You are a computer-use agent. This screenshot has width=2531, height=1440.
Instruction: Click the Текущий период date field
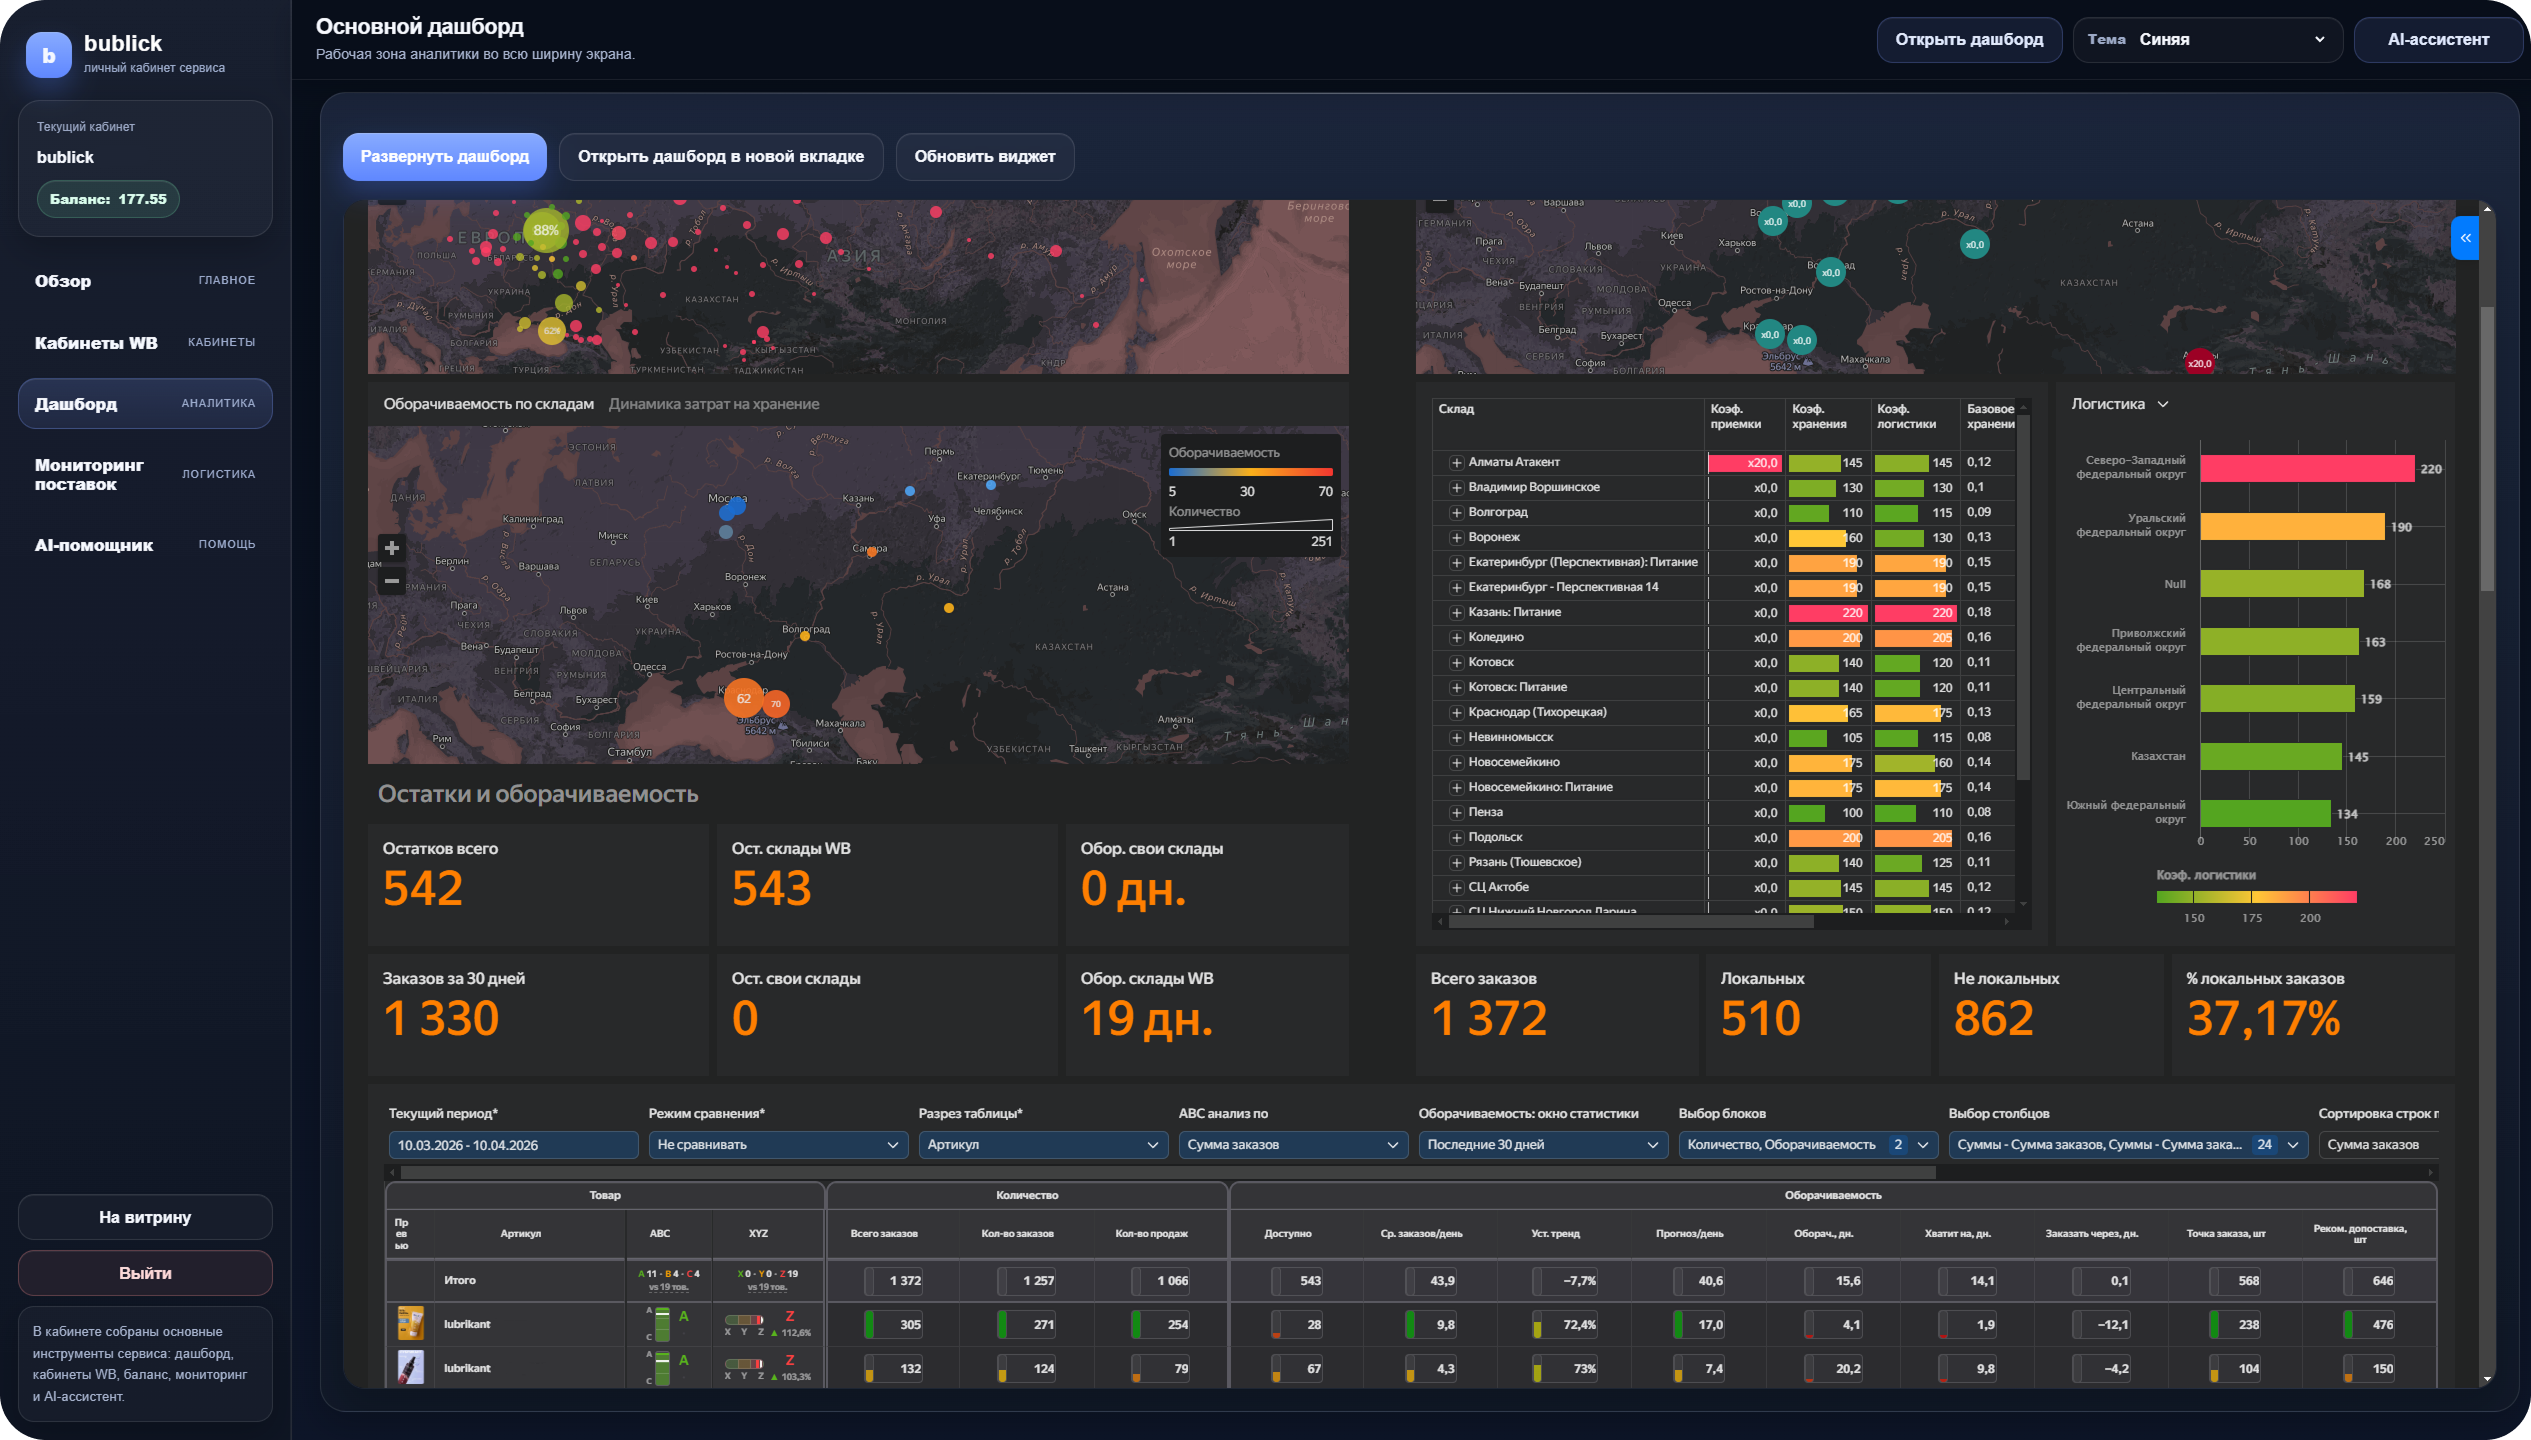[512, 1145]
